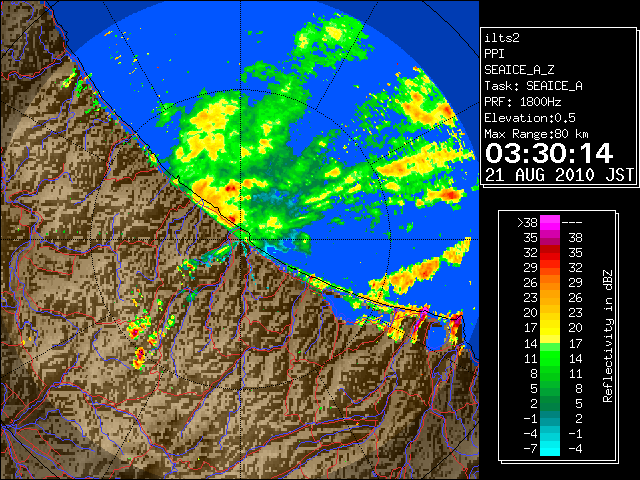Click the 03:30:14 timestamp
Viewport: 640px width, 480px height.
click(x=549, y=153)
